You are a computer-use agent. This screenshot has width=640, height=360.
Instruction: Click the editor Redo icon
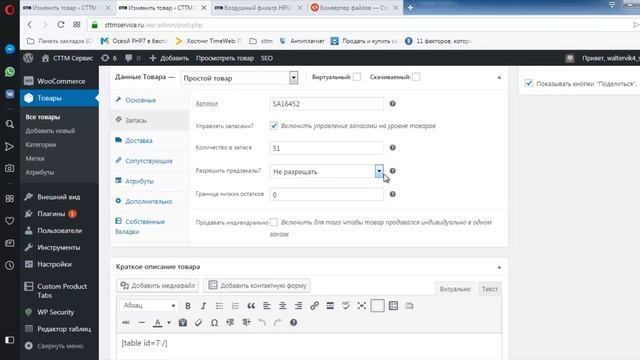click(x=278, y=322)
